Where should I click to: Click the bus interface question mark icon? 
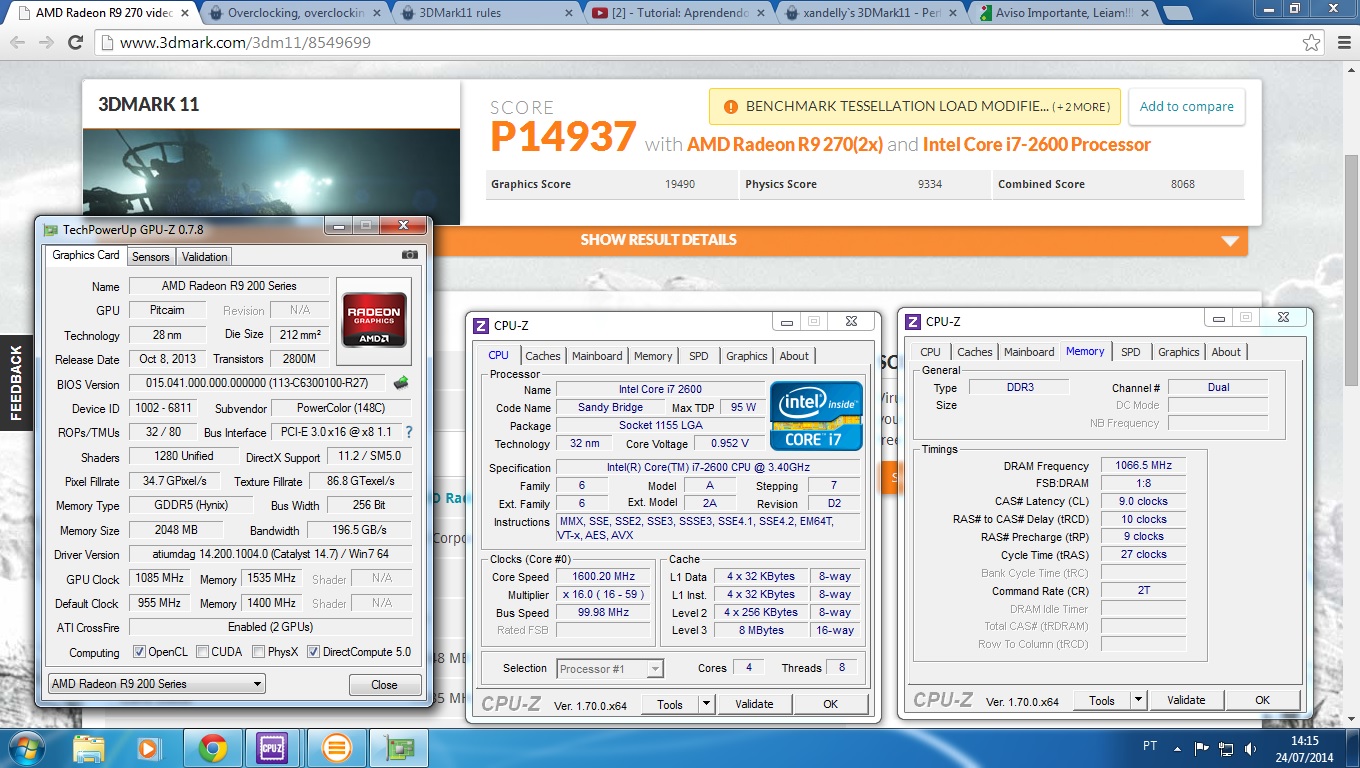[408, 432]
